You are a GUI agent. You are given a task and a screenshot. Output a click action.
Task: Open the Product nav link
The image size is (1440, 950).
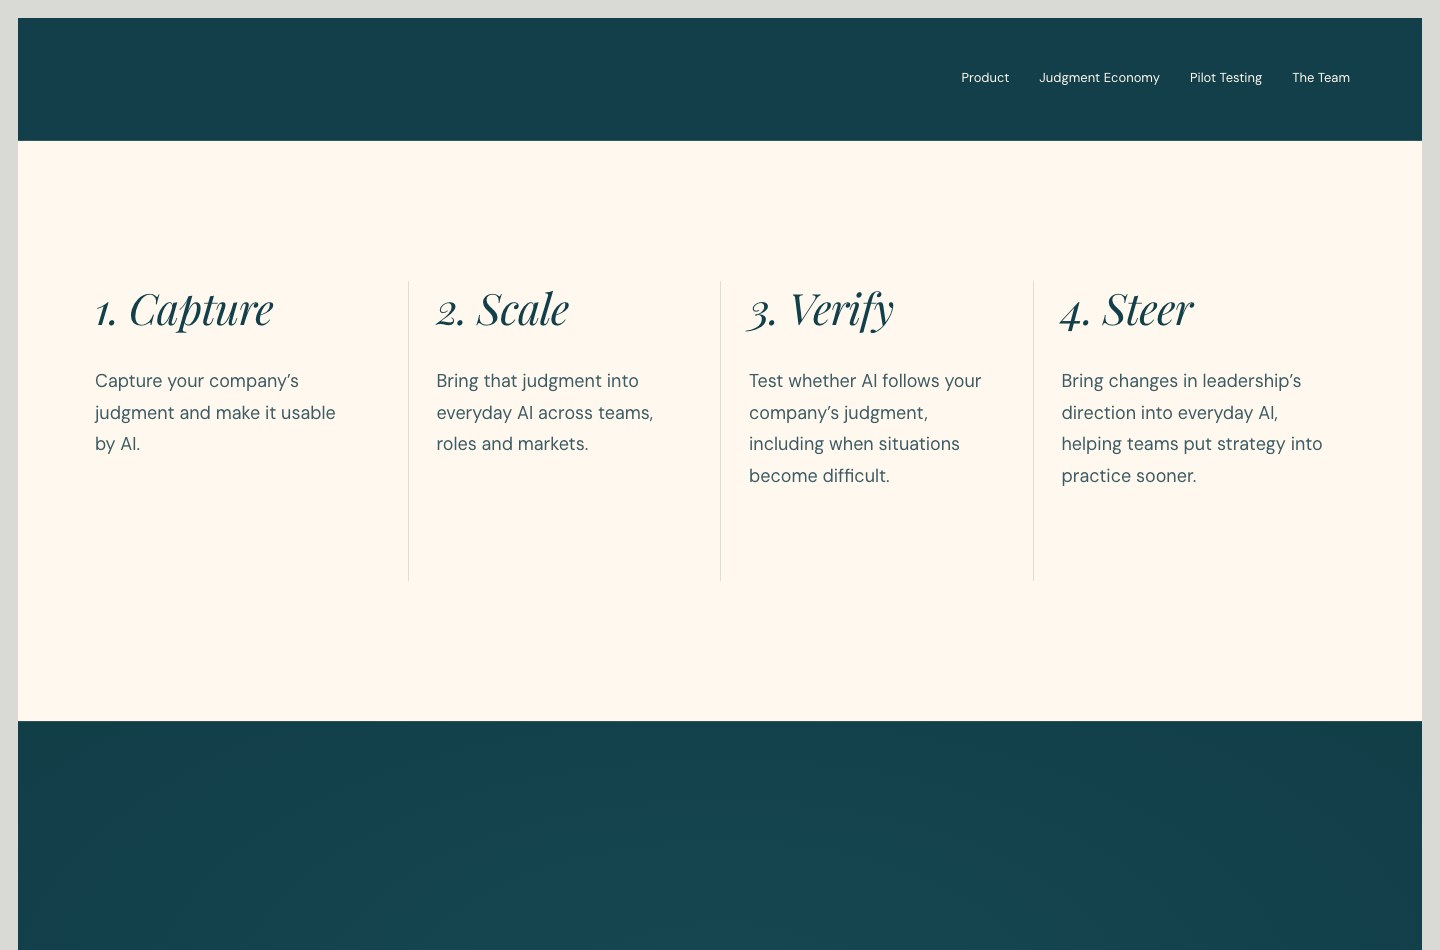985,77
